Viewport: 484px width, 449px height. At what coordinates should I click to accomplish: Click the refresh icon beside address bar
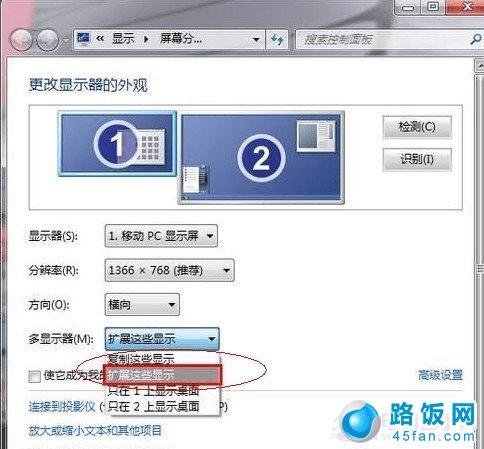277,40
